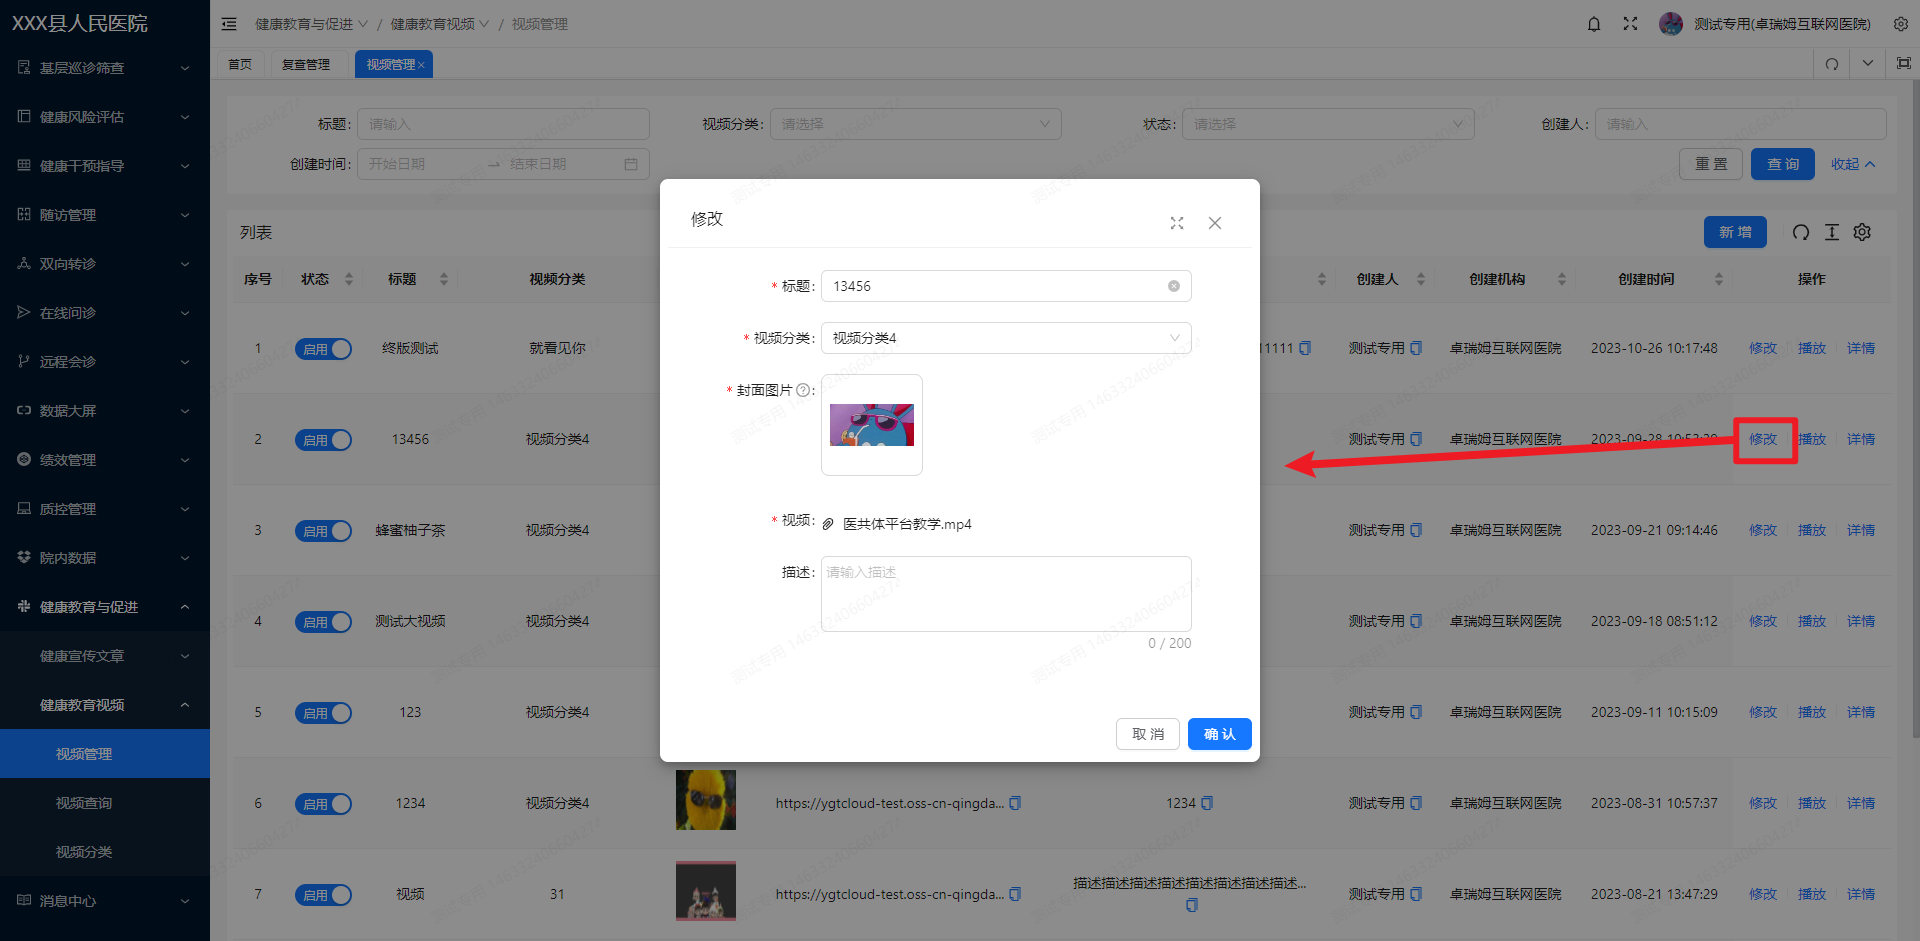The height and width of the screenshot is (941, 1920).
Task: Collapse search filters via 收起
Action: [x=1852, y=163]
